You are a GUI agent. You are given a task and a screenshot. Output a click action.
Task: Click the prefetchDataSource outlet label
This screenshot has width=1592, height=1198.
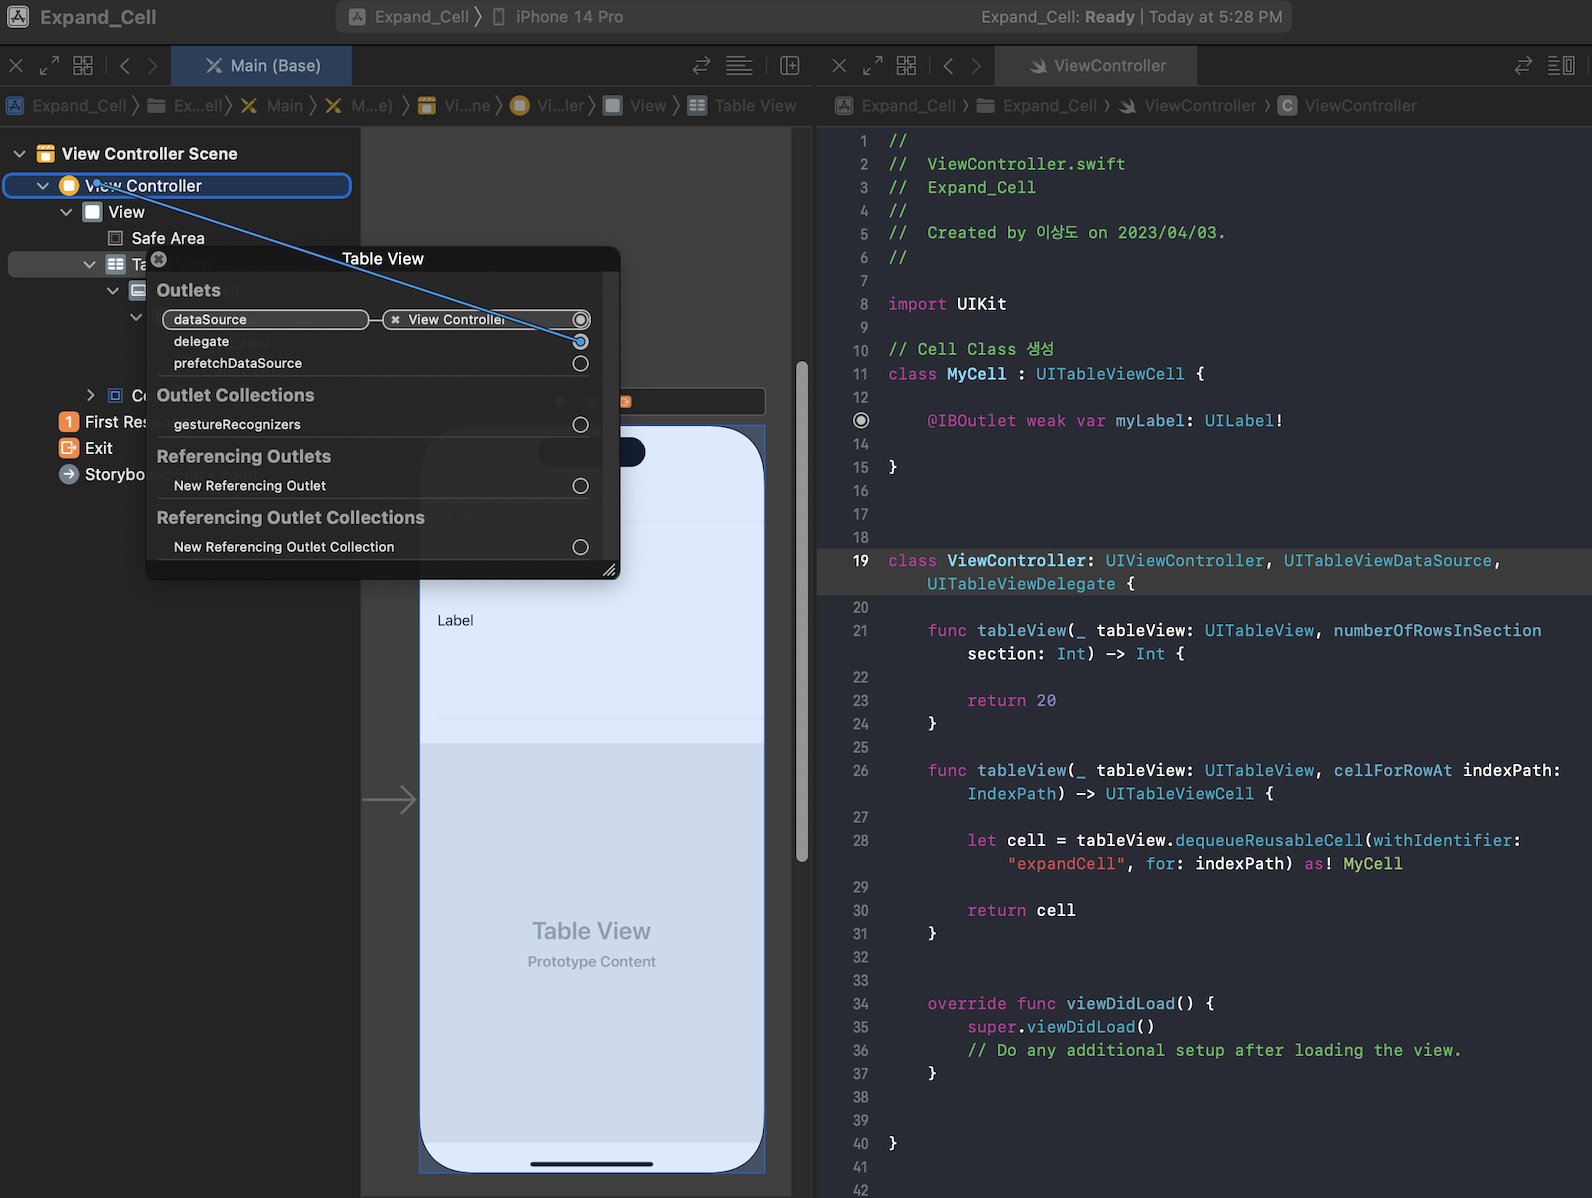[238, 364]
